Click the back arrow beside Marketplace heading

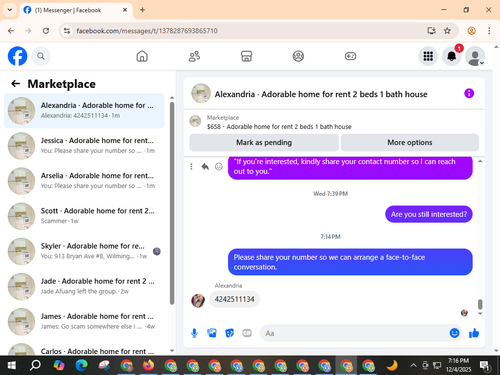click(x=15, y=83)
